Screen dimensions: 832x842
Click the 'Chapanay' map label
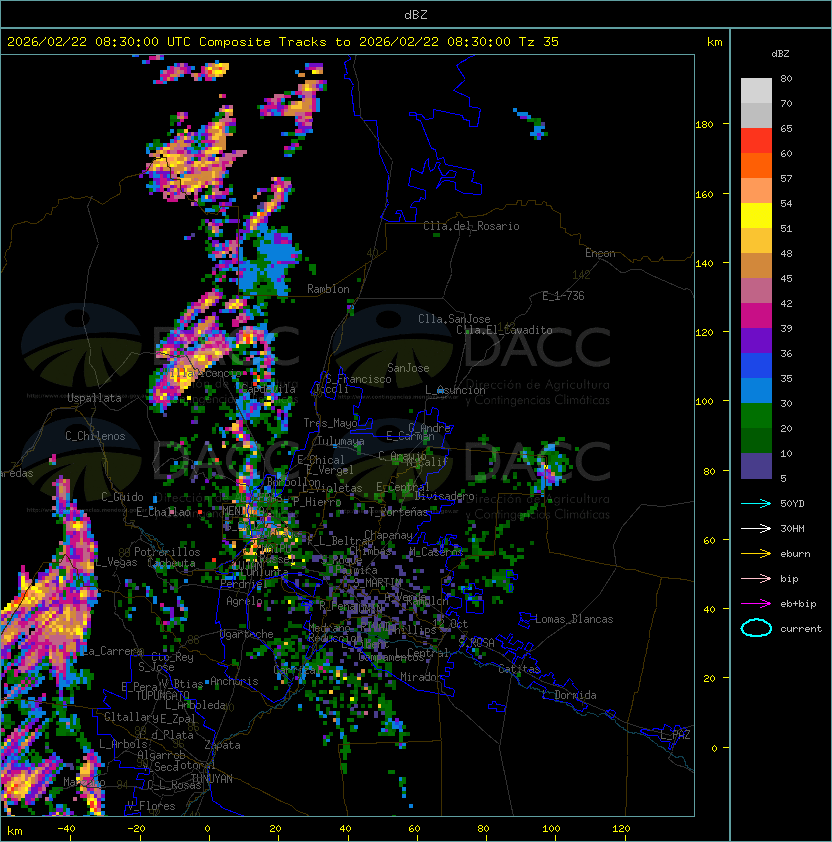tap(388, 535)
